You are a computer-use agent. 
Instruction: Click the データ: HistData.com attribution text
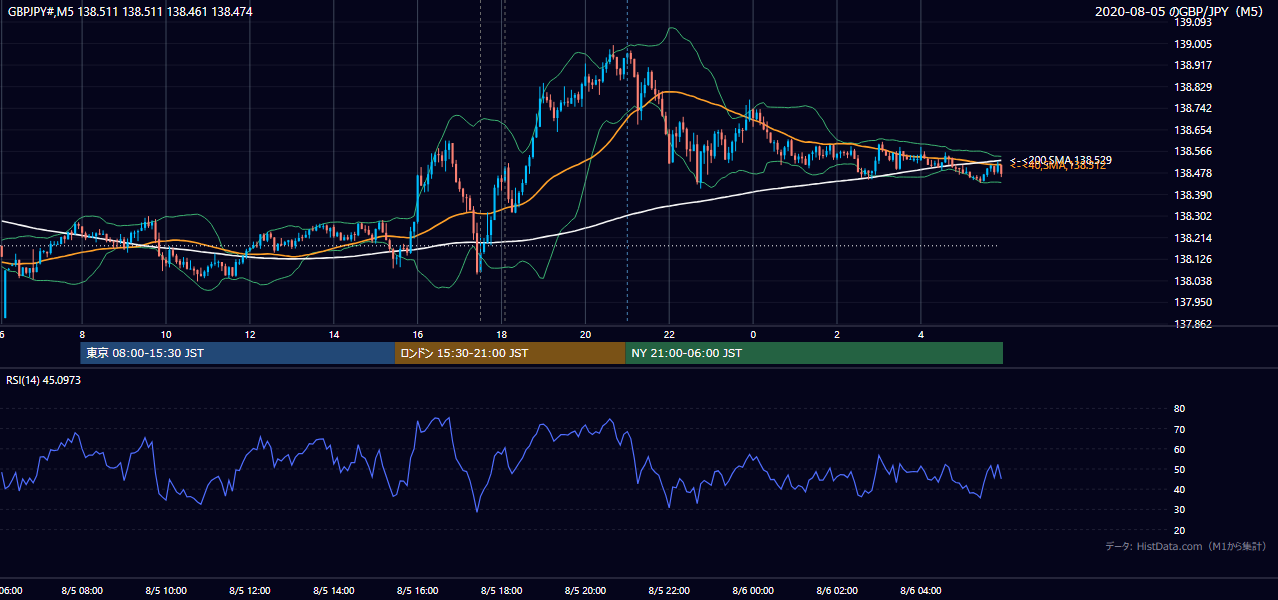[1186, 546]
